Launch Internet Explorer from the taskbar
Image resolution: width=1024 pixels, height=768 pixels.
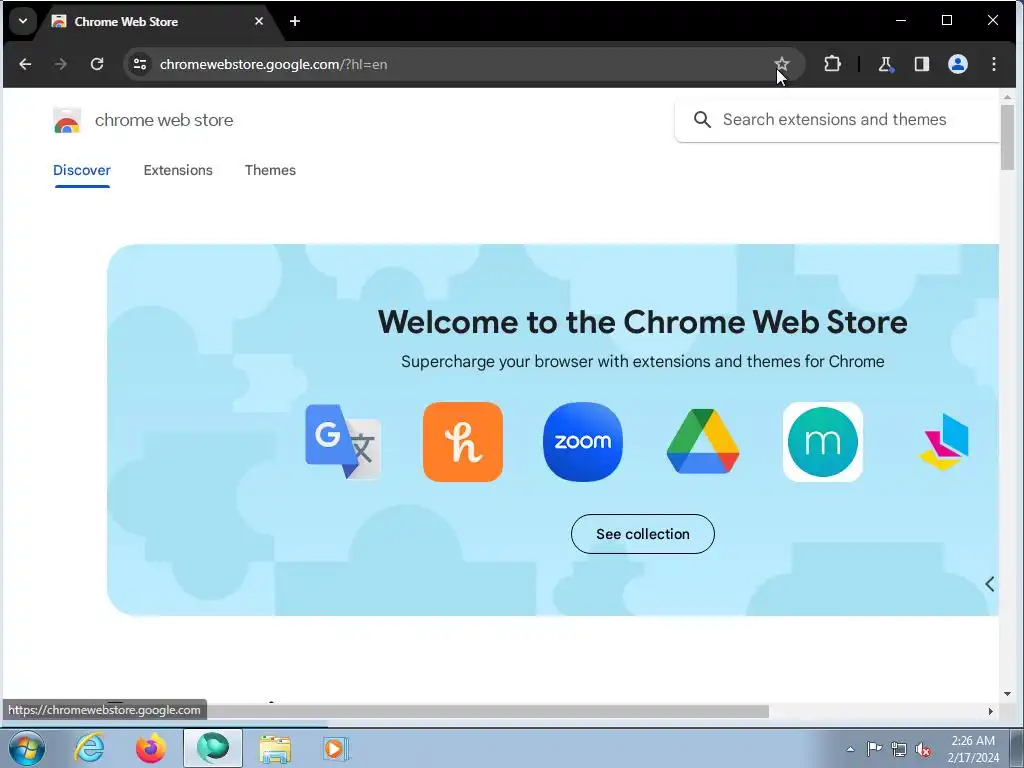coord(89,748)
